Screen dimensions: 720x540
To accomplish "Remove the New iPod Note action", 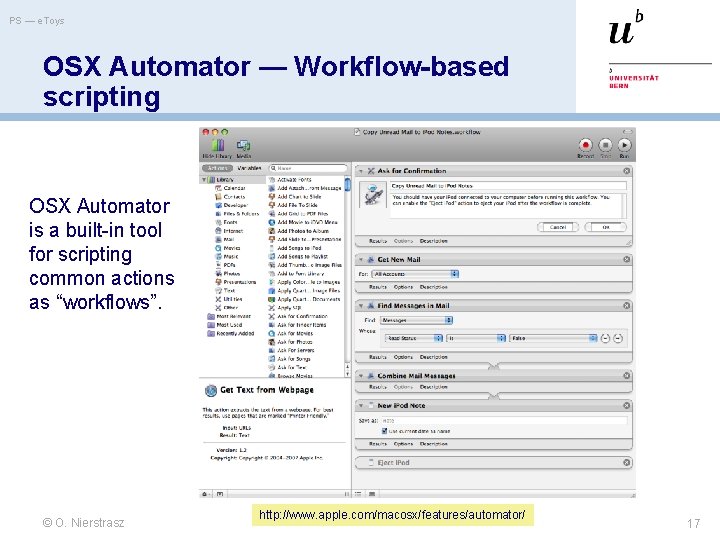I will [626, 405].
